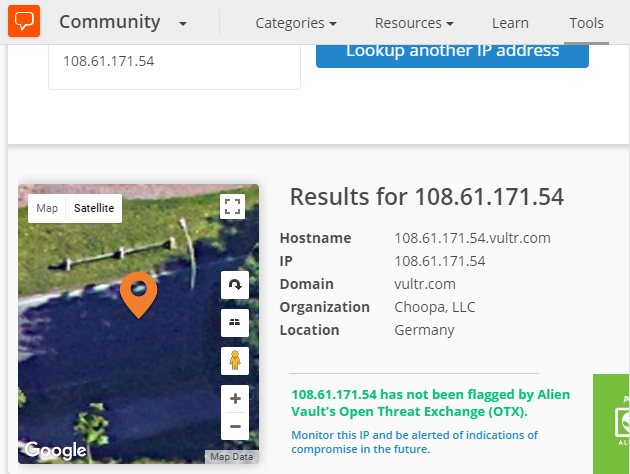Select hostname value 108.61.171.54.vultr.com
Viewport: 630px width, 474px height.
472,238
